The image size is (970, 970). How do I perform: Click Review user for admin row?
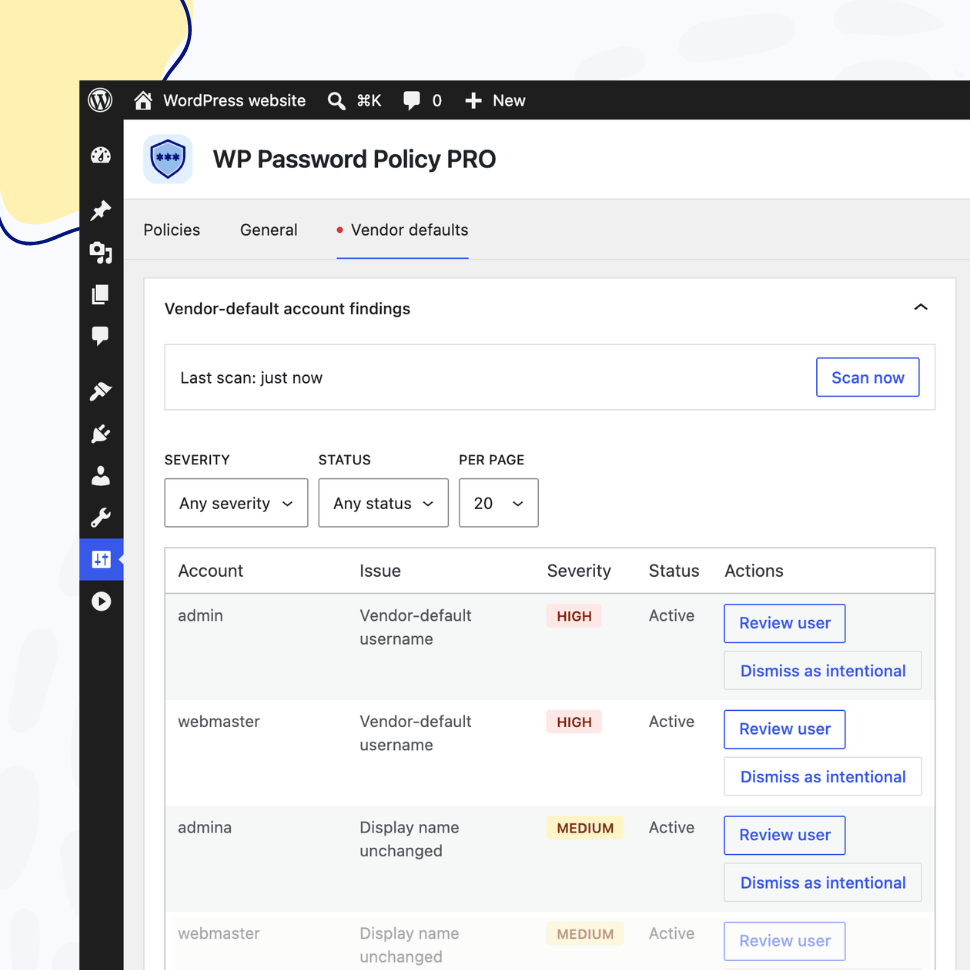[x=784, y=624]
